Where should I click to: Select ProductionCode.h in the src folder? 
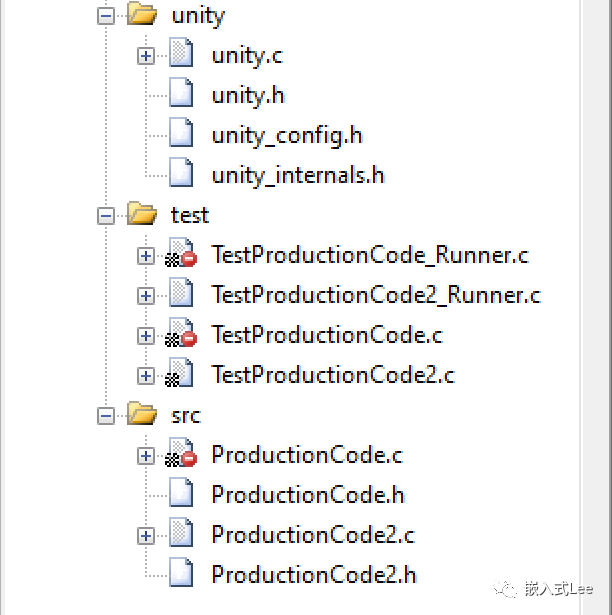point(307,495)
